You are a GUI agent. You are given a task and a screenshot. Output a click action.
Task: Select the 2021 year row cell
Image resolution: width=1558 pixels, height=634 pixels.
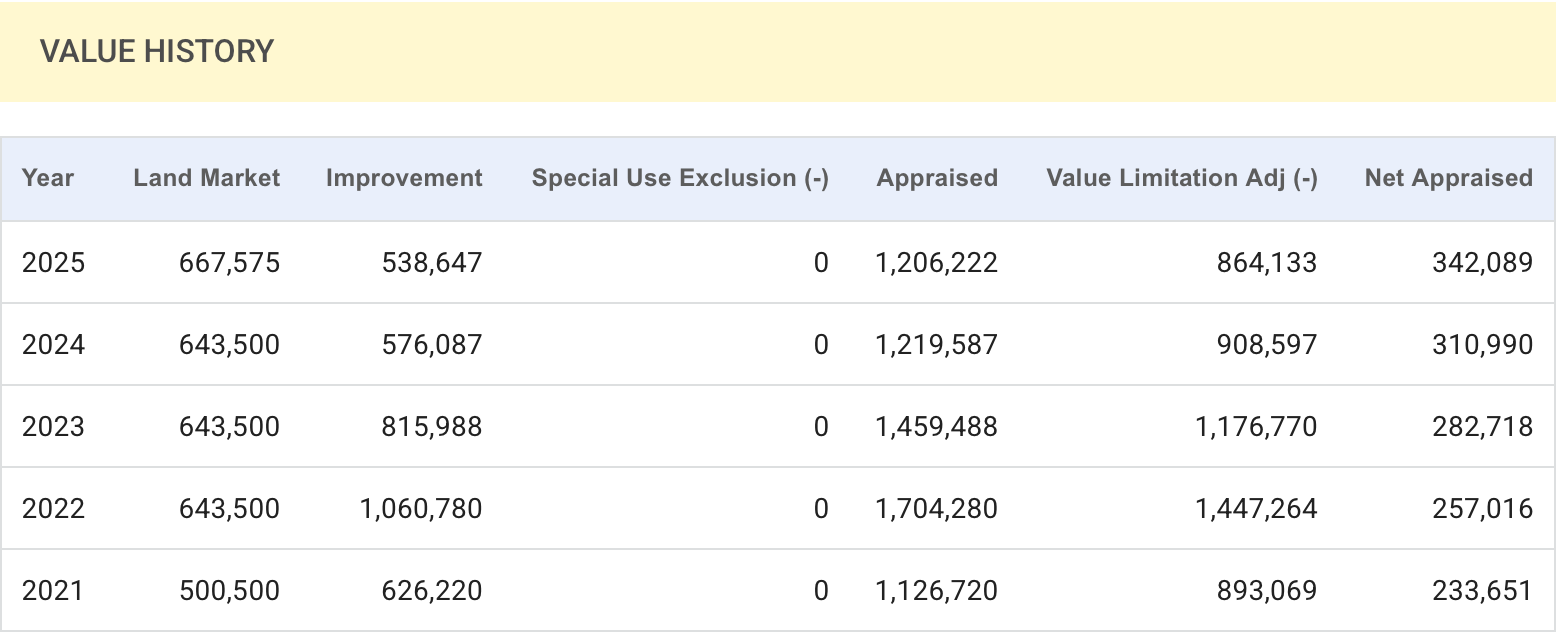[x=54, y=591]
